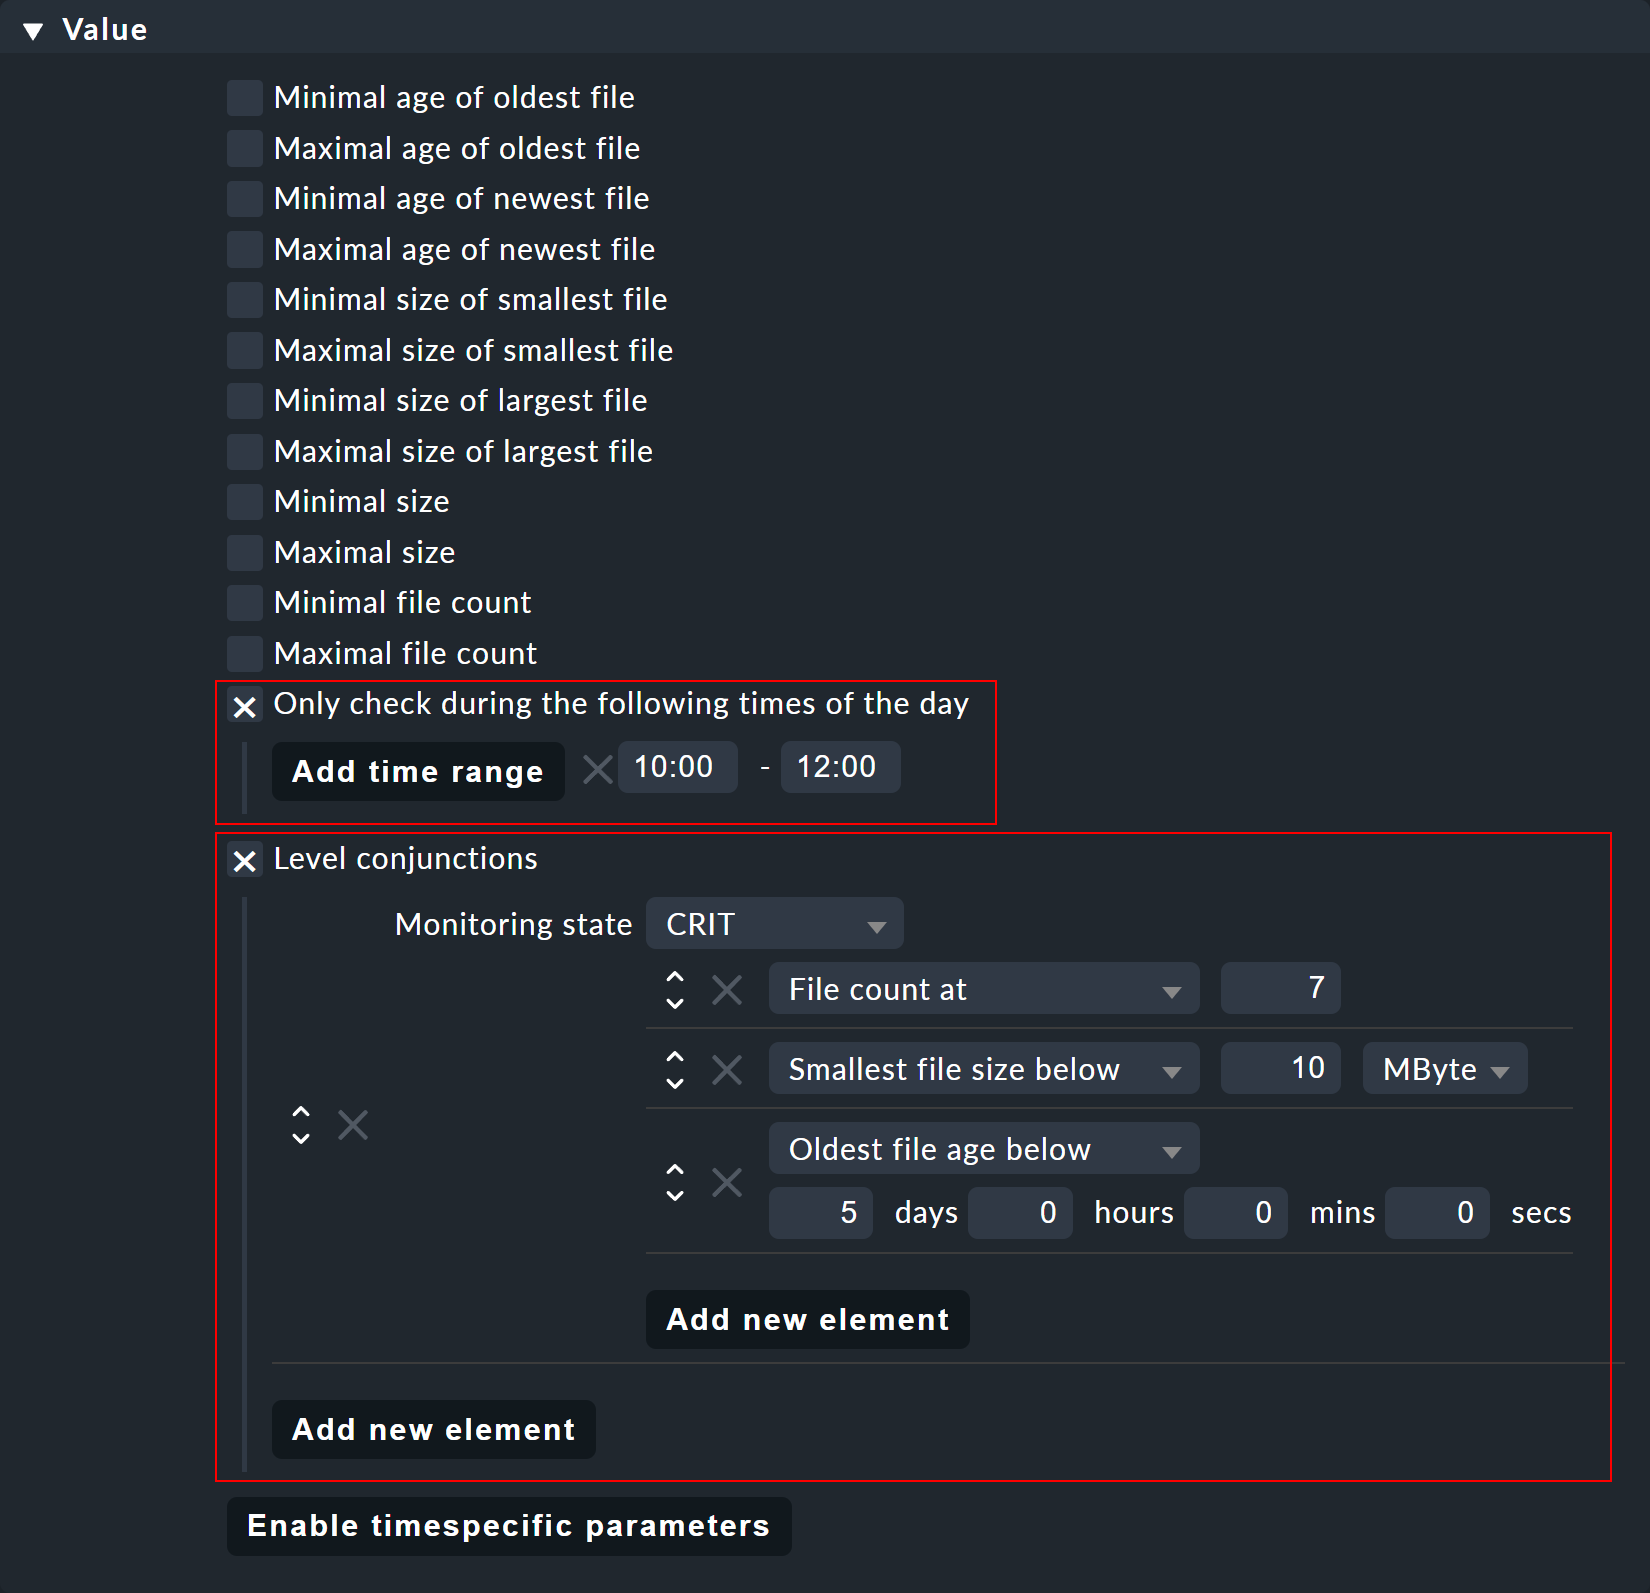The width and height of the screenshot is (1650, 1593).
Task: Collapse the Value section triangle
Action: (33, 31)
